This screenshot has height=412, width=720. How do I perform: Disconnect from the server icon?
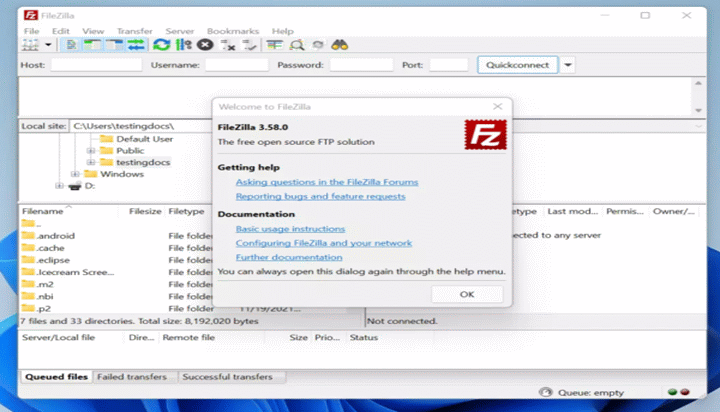point(228,45)
